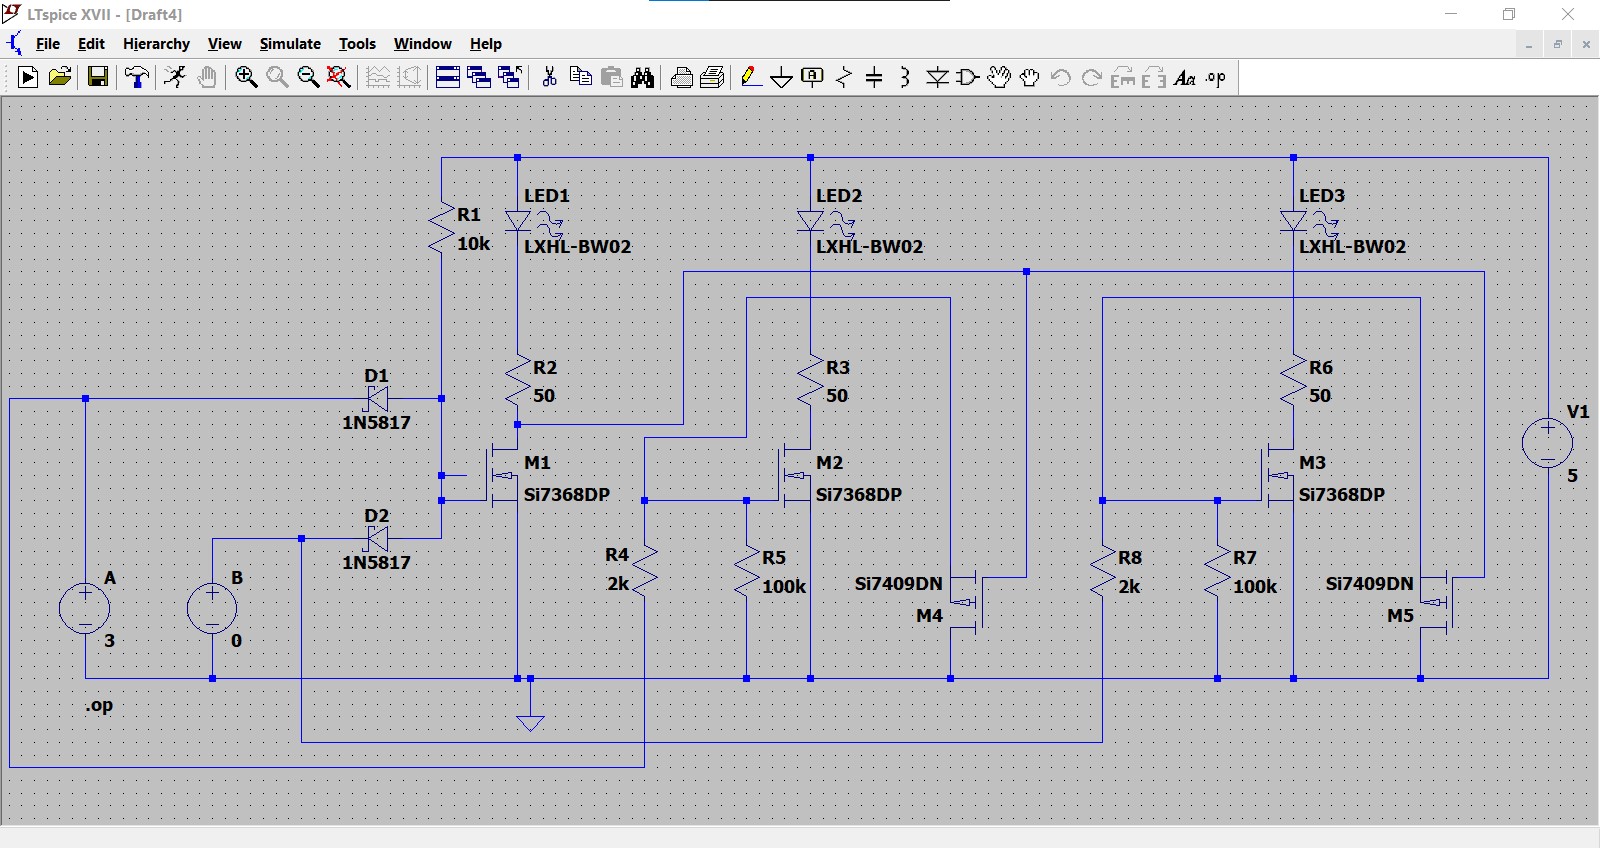Click the Print setup icon
Image resolution: width=1600 pixels, height=848 pixels.
(682, 77)
